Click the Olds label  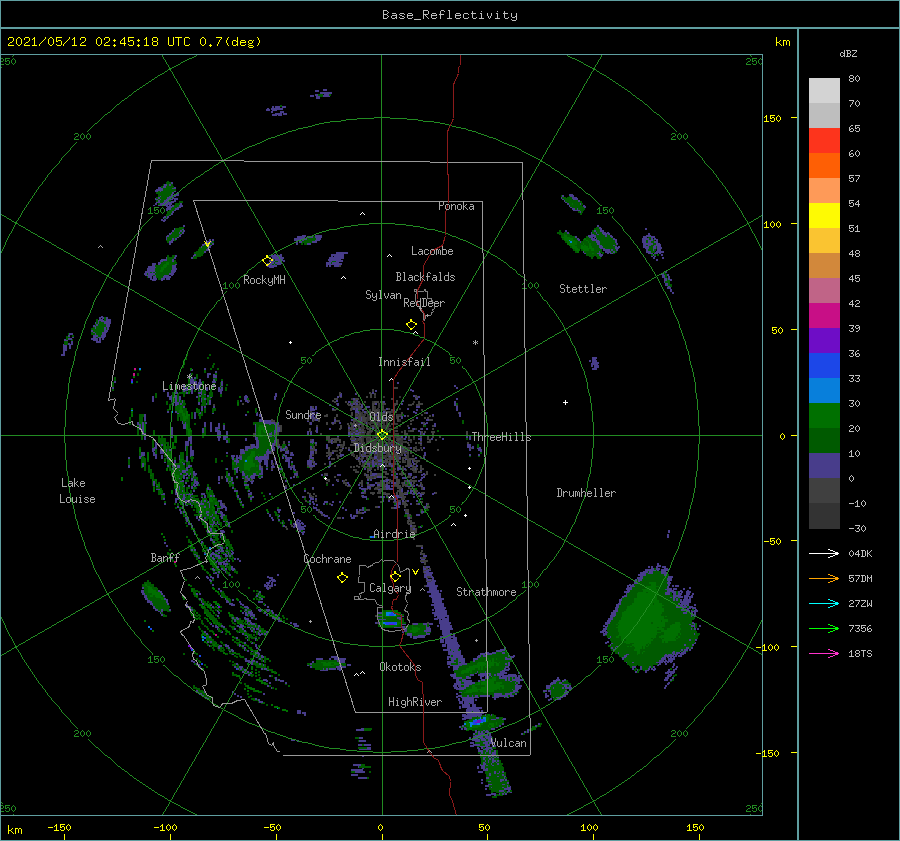[x=381, y=416]
